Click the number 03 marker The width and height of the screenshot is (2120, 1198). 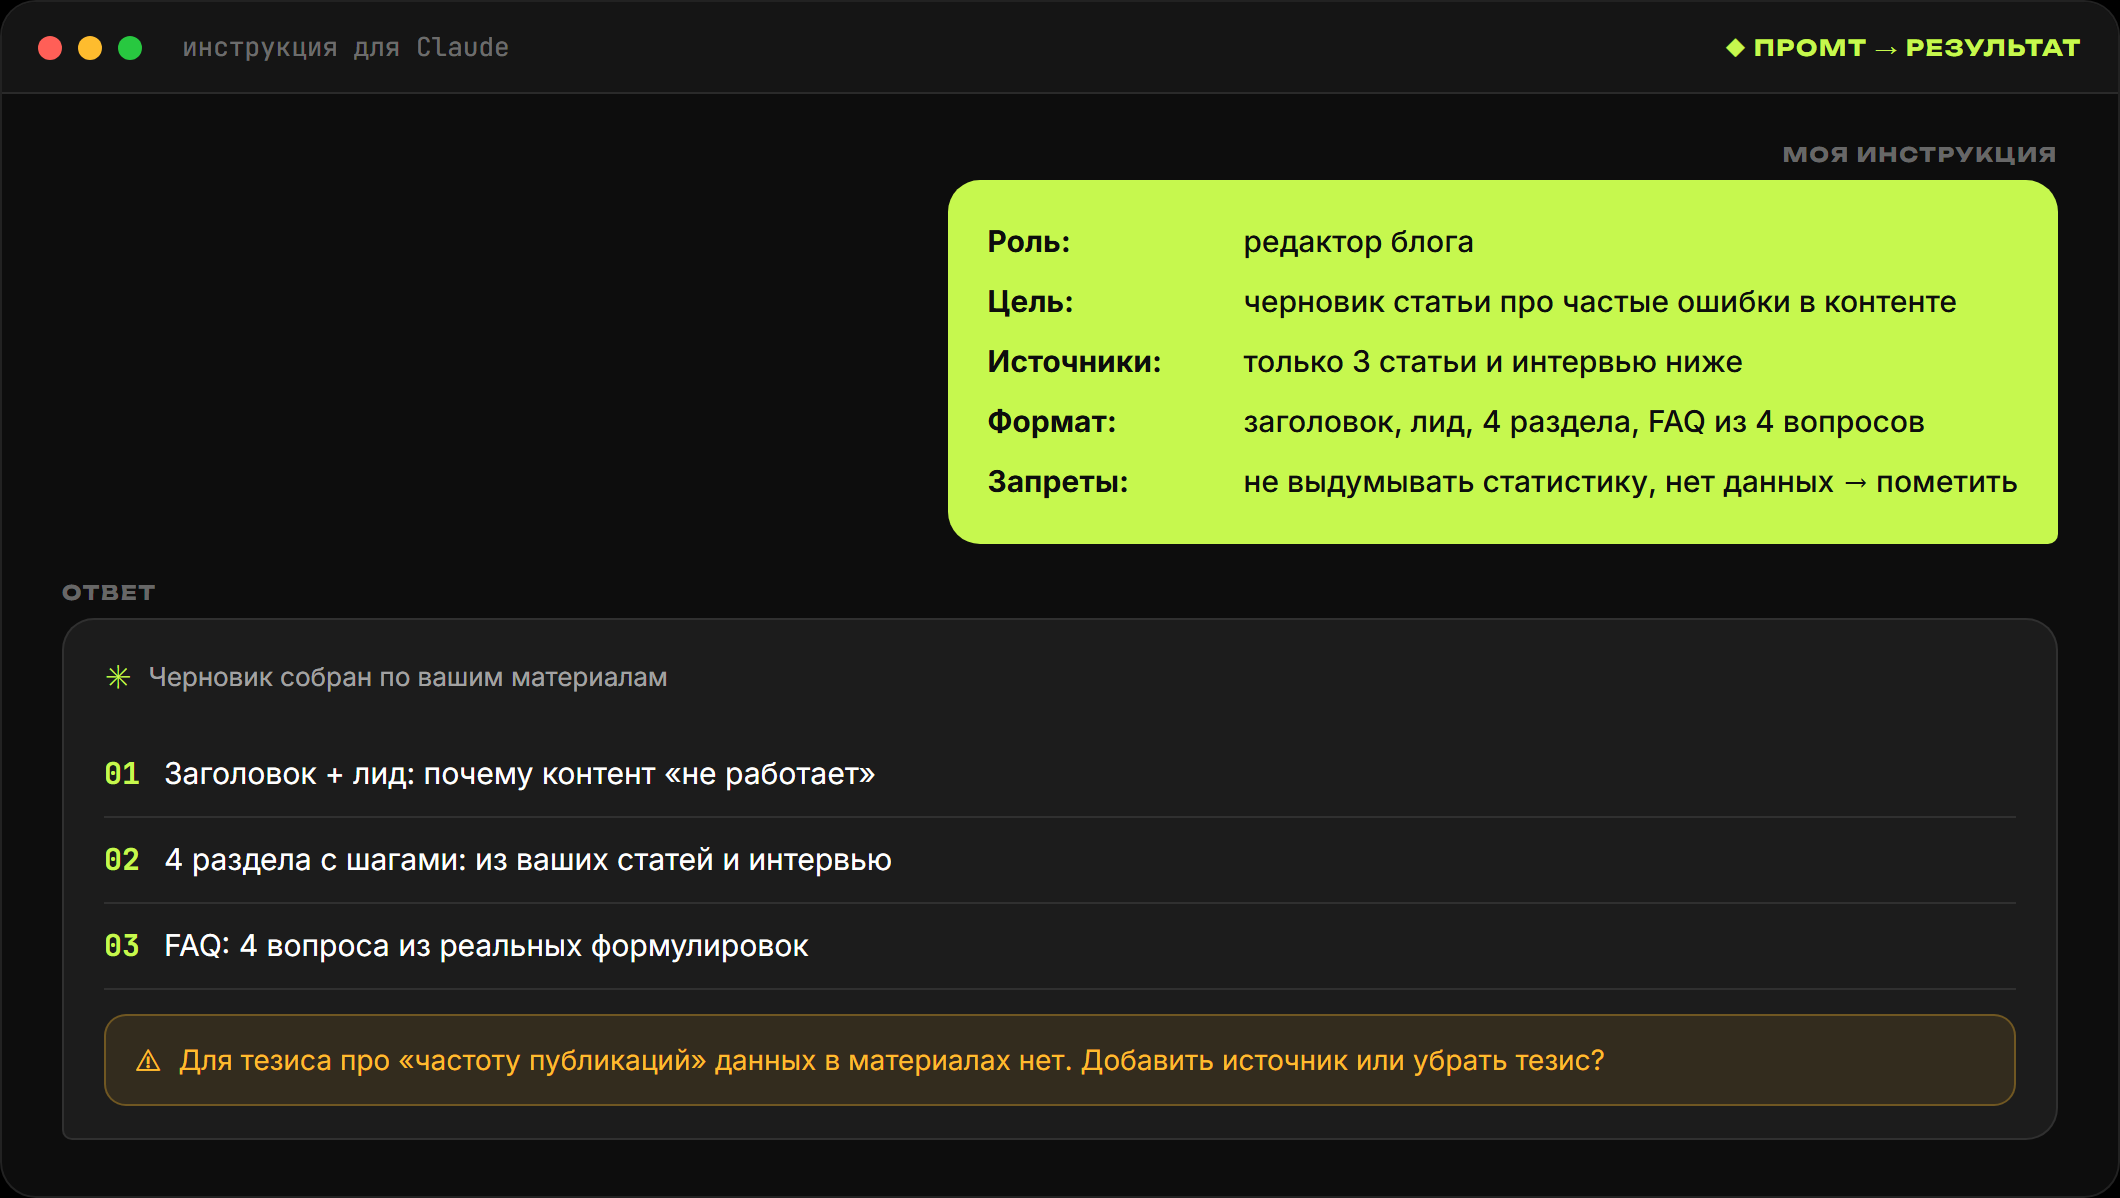(122, 946)
